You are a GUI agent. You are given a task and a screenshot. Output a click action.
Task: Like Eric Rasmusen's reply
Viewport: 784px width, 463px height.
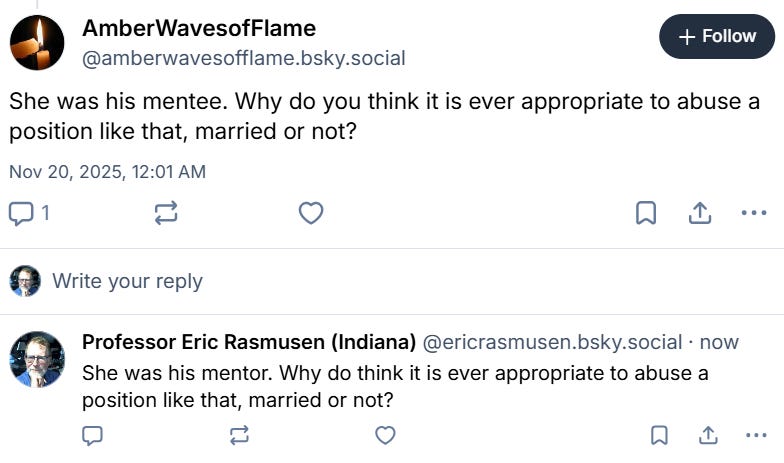coord(385,435)
